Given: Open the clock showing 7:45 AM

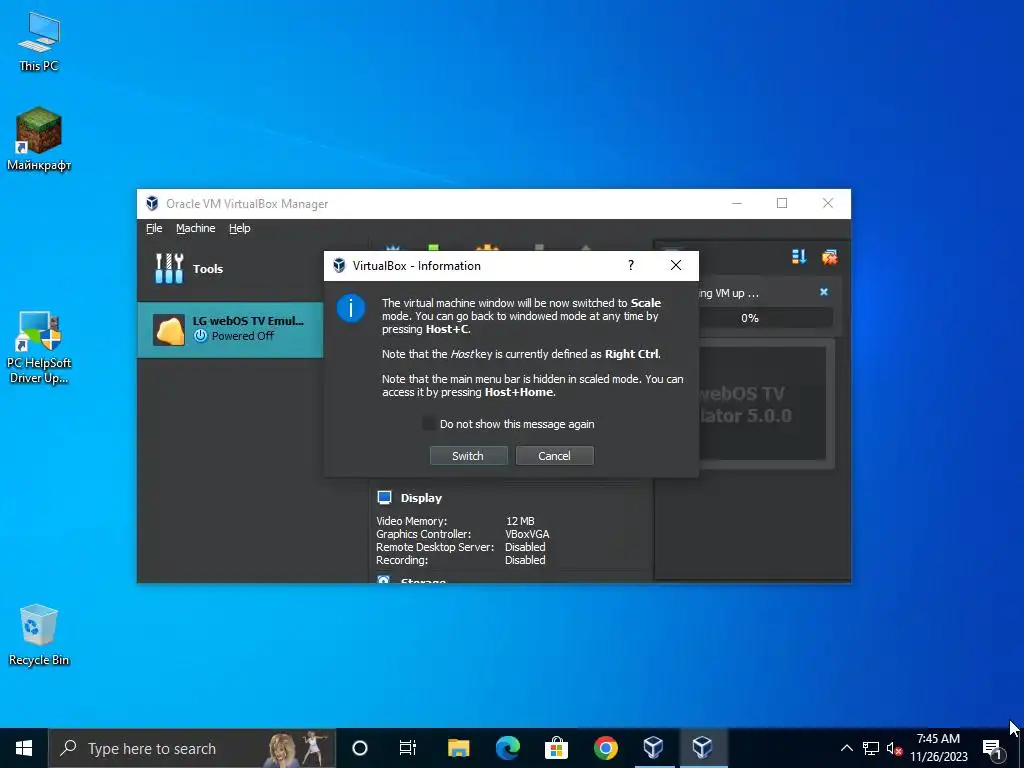Looking at the screenshot, I should pos(938,748).
